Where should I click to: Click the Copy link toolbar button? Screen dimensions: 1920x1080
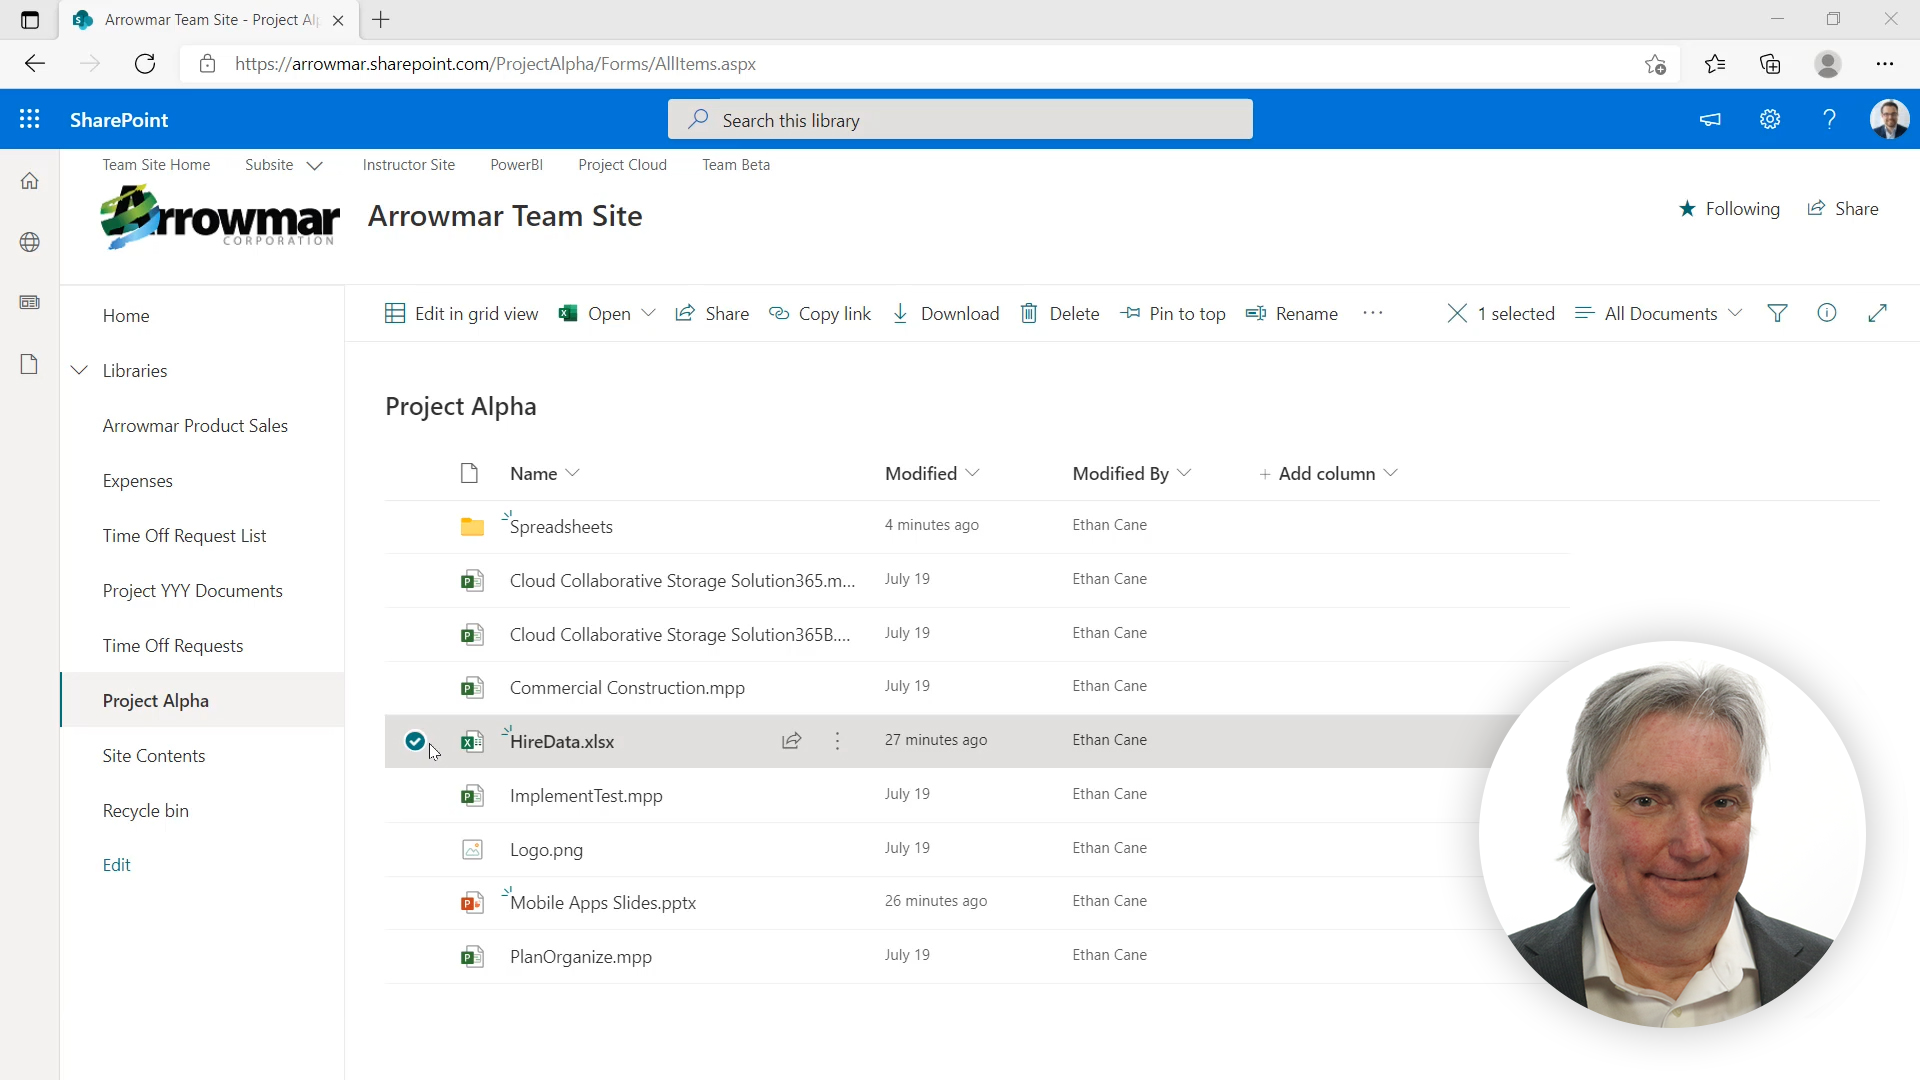tap(819, 313)
